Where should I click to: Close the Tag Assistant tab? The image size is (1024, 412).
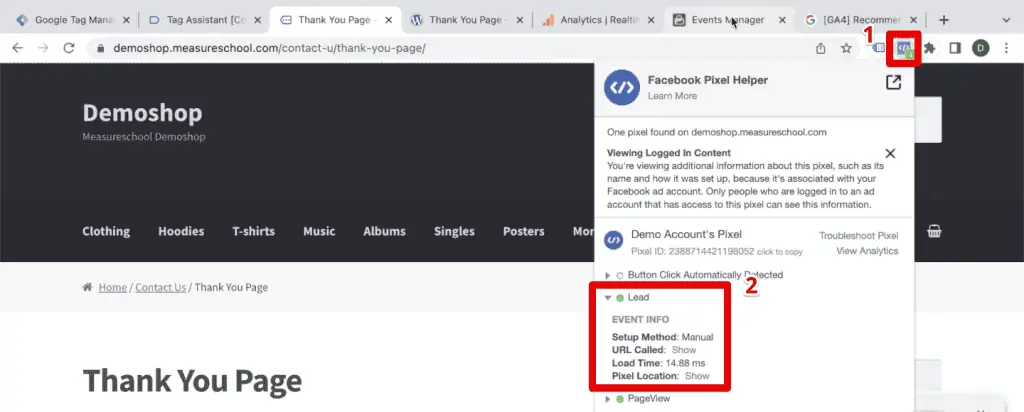[257, 20]
